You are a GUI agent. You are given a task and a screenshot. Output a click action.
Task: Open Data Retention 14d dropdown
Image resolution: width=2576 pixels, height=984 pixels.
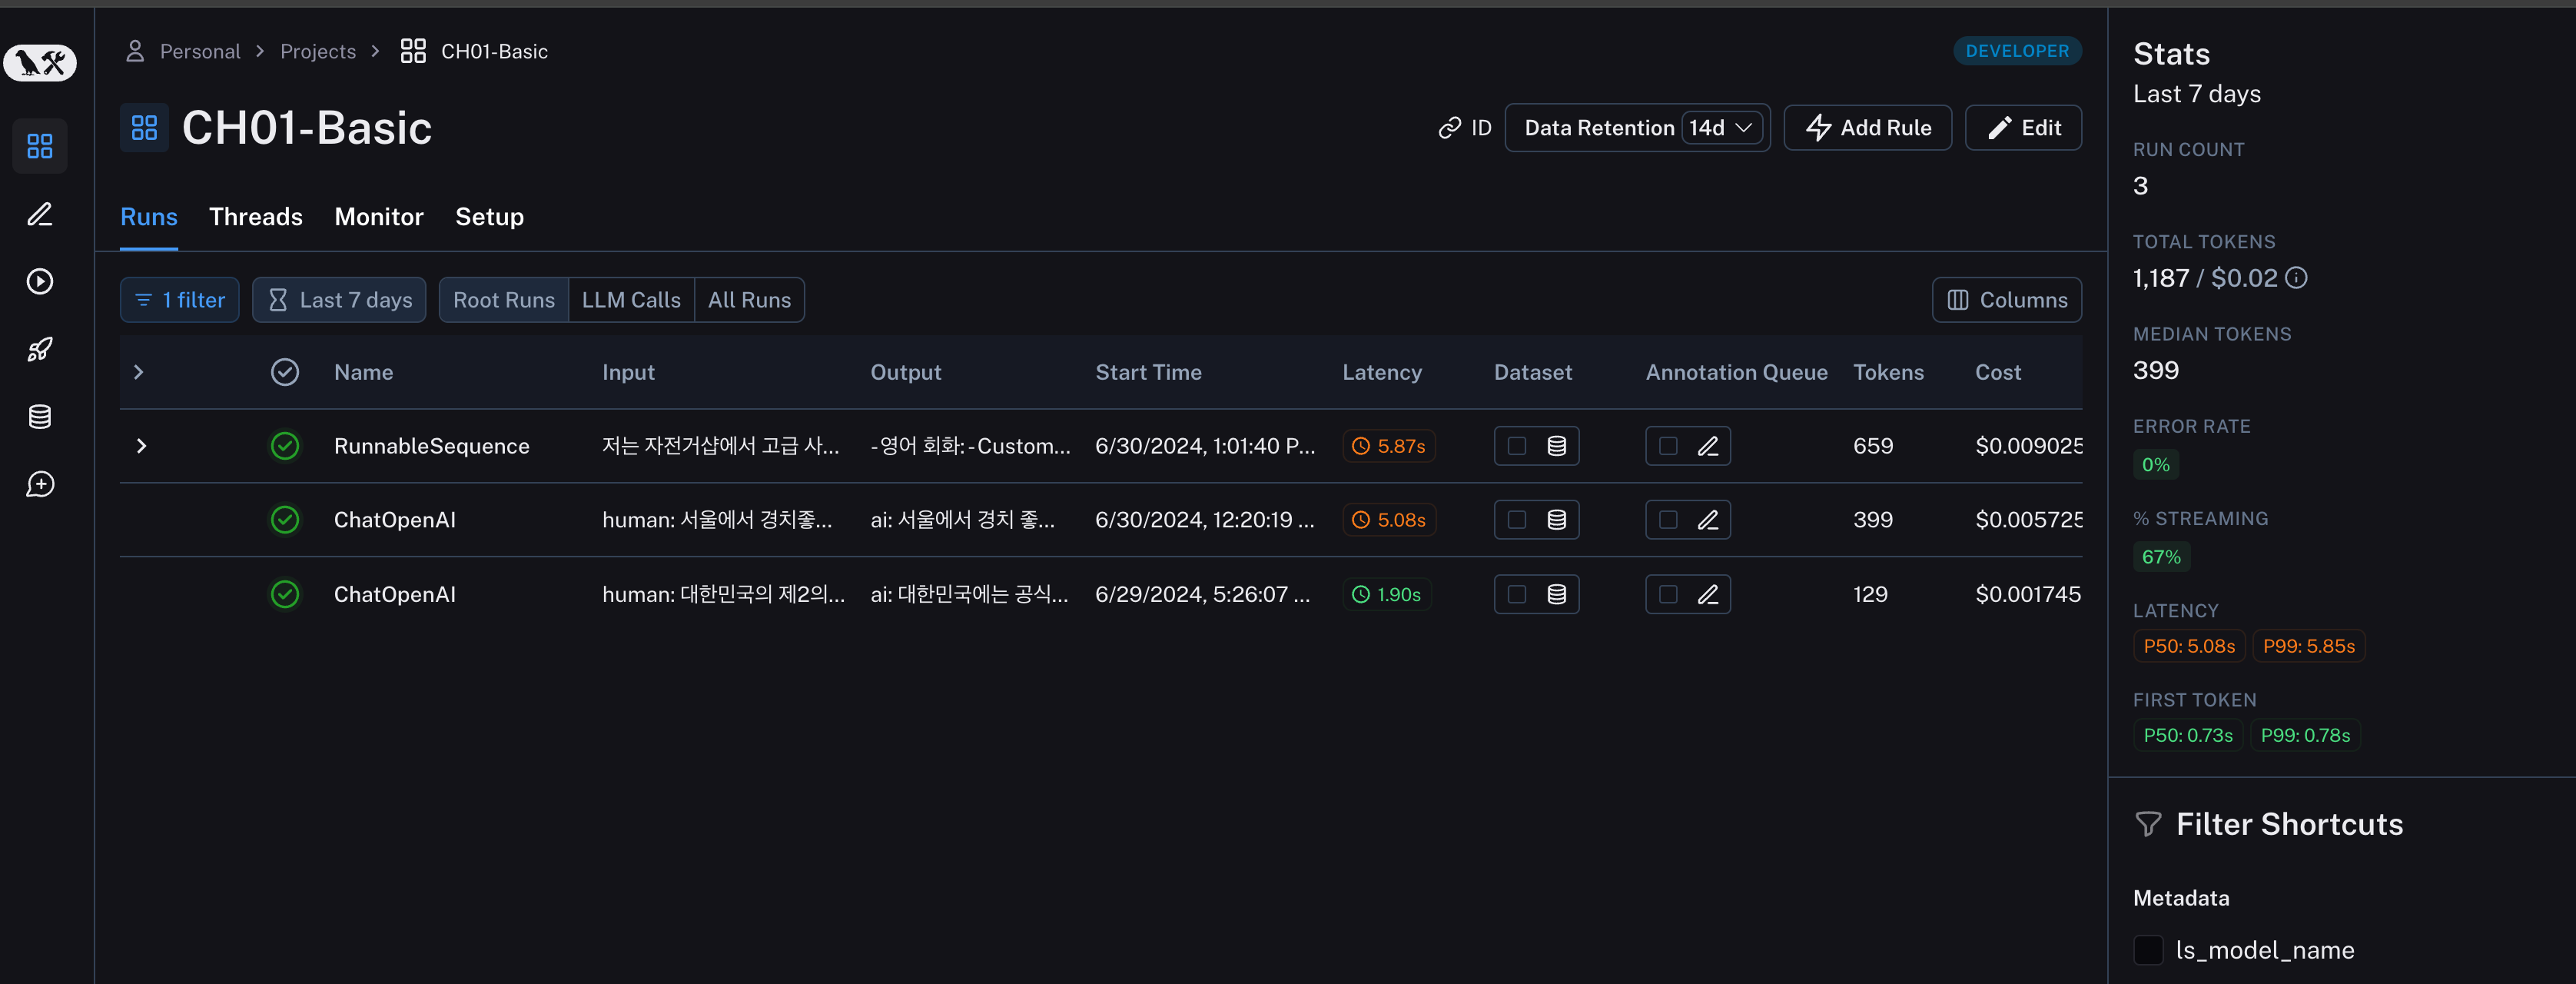(1721, 128)
